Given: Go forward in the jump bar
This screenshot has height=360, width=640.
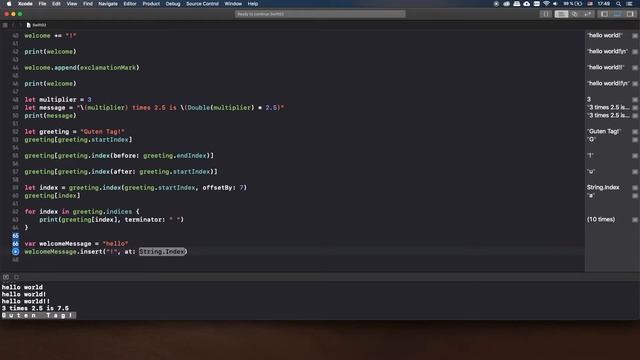Looking at the screenshot, I should [20, 25].
